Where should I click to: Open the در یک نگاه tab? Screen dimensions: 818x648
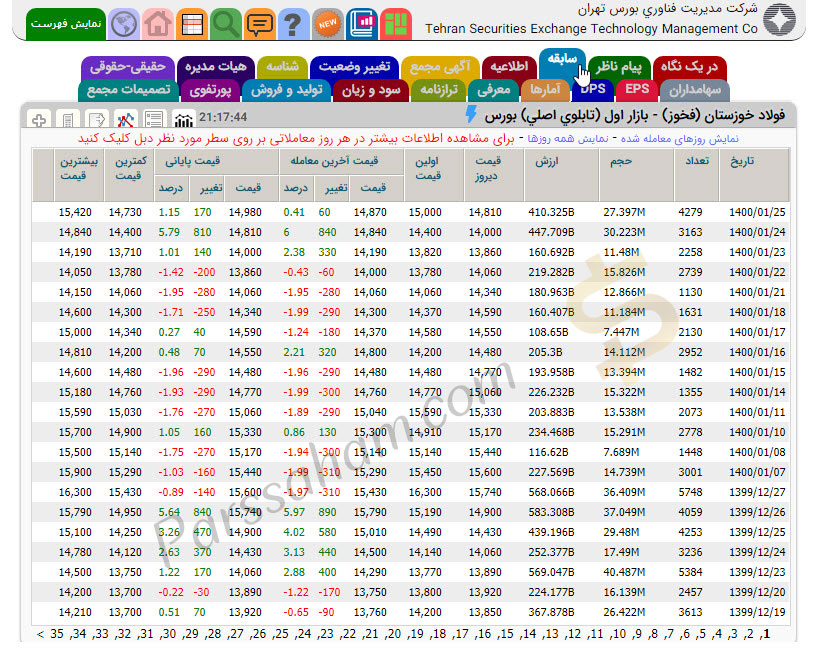[x=689, y=67]
